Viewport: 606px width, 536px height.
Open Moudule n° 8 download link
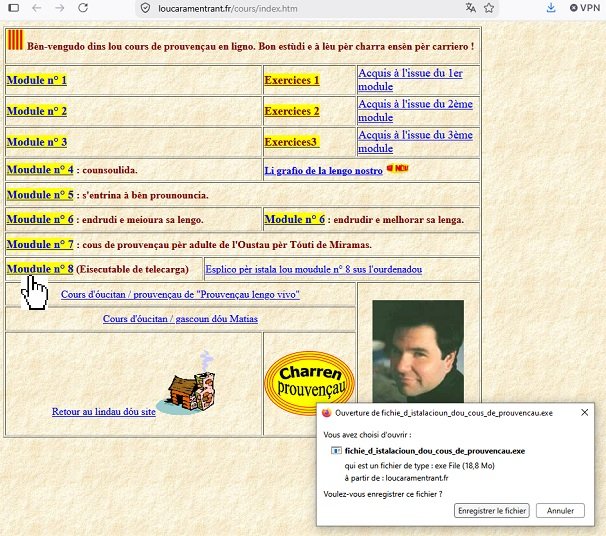(x=40, y=269)
